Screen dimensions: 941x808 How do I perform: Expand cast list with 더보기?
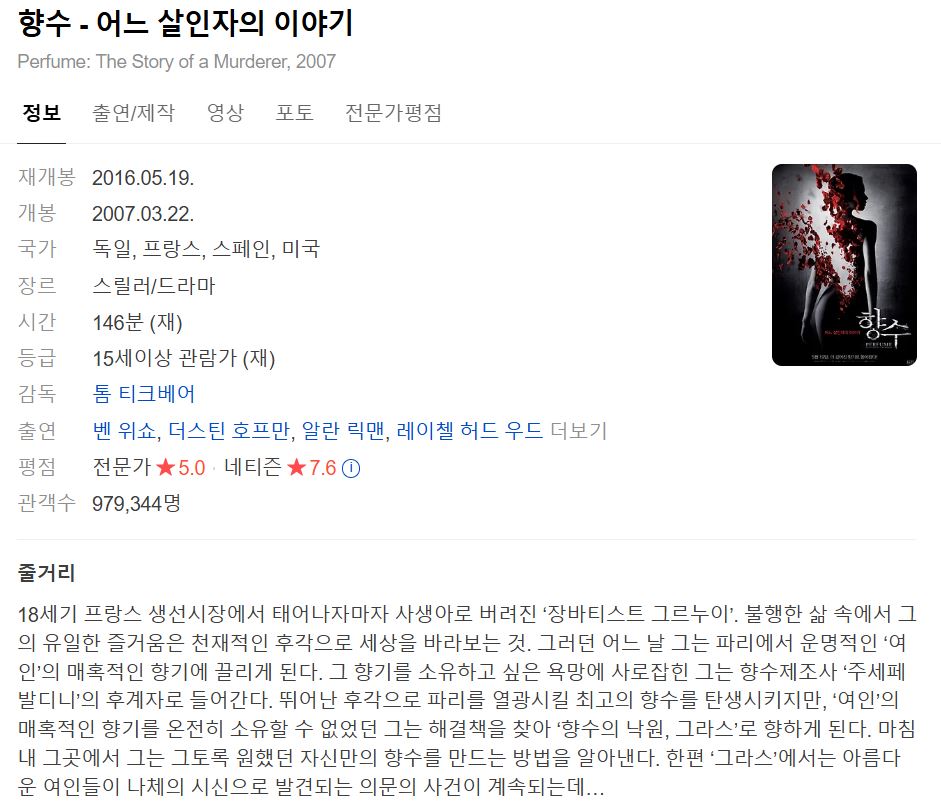tap(579, 430)
